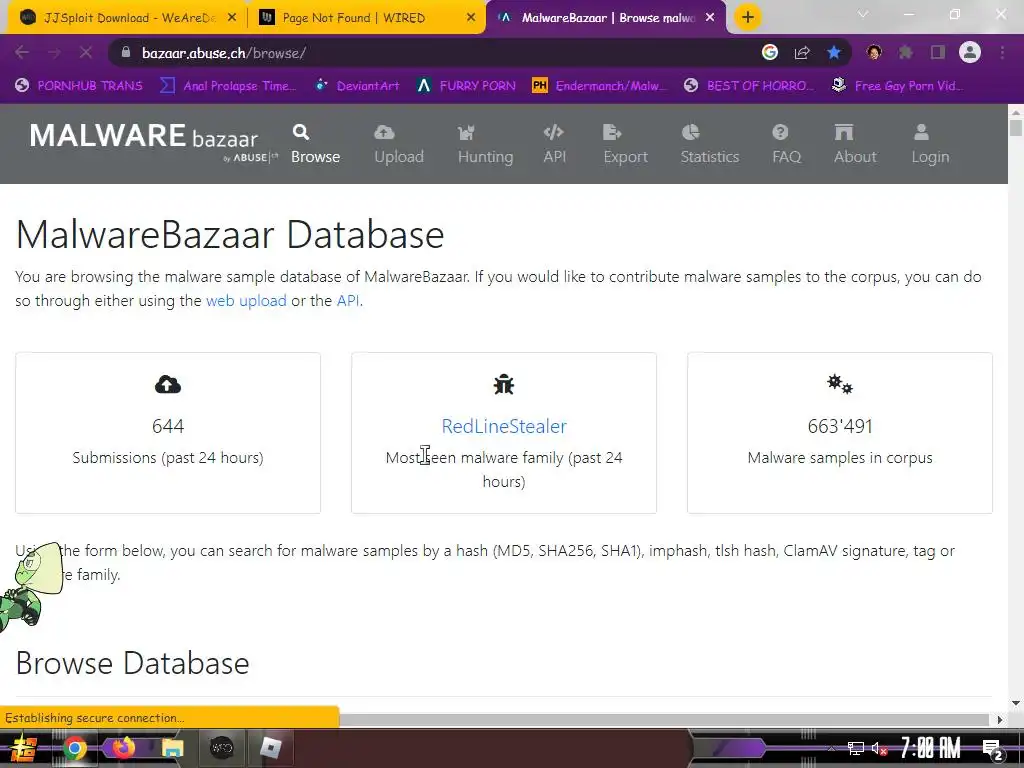This screenshot has height=768, width=1024.
Task: Open the RedLineStealer family link
Action: point(504,426)
